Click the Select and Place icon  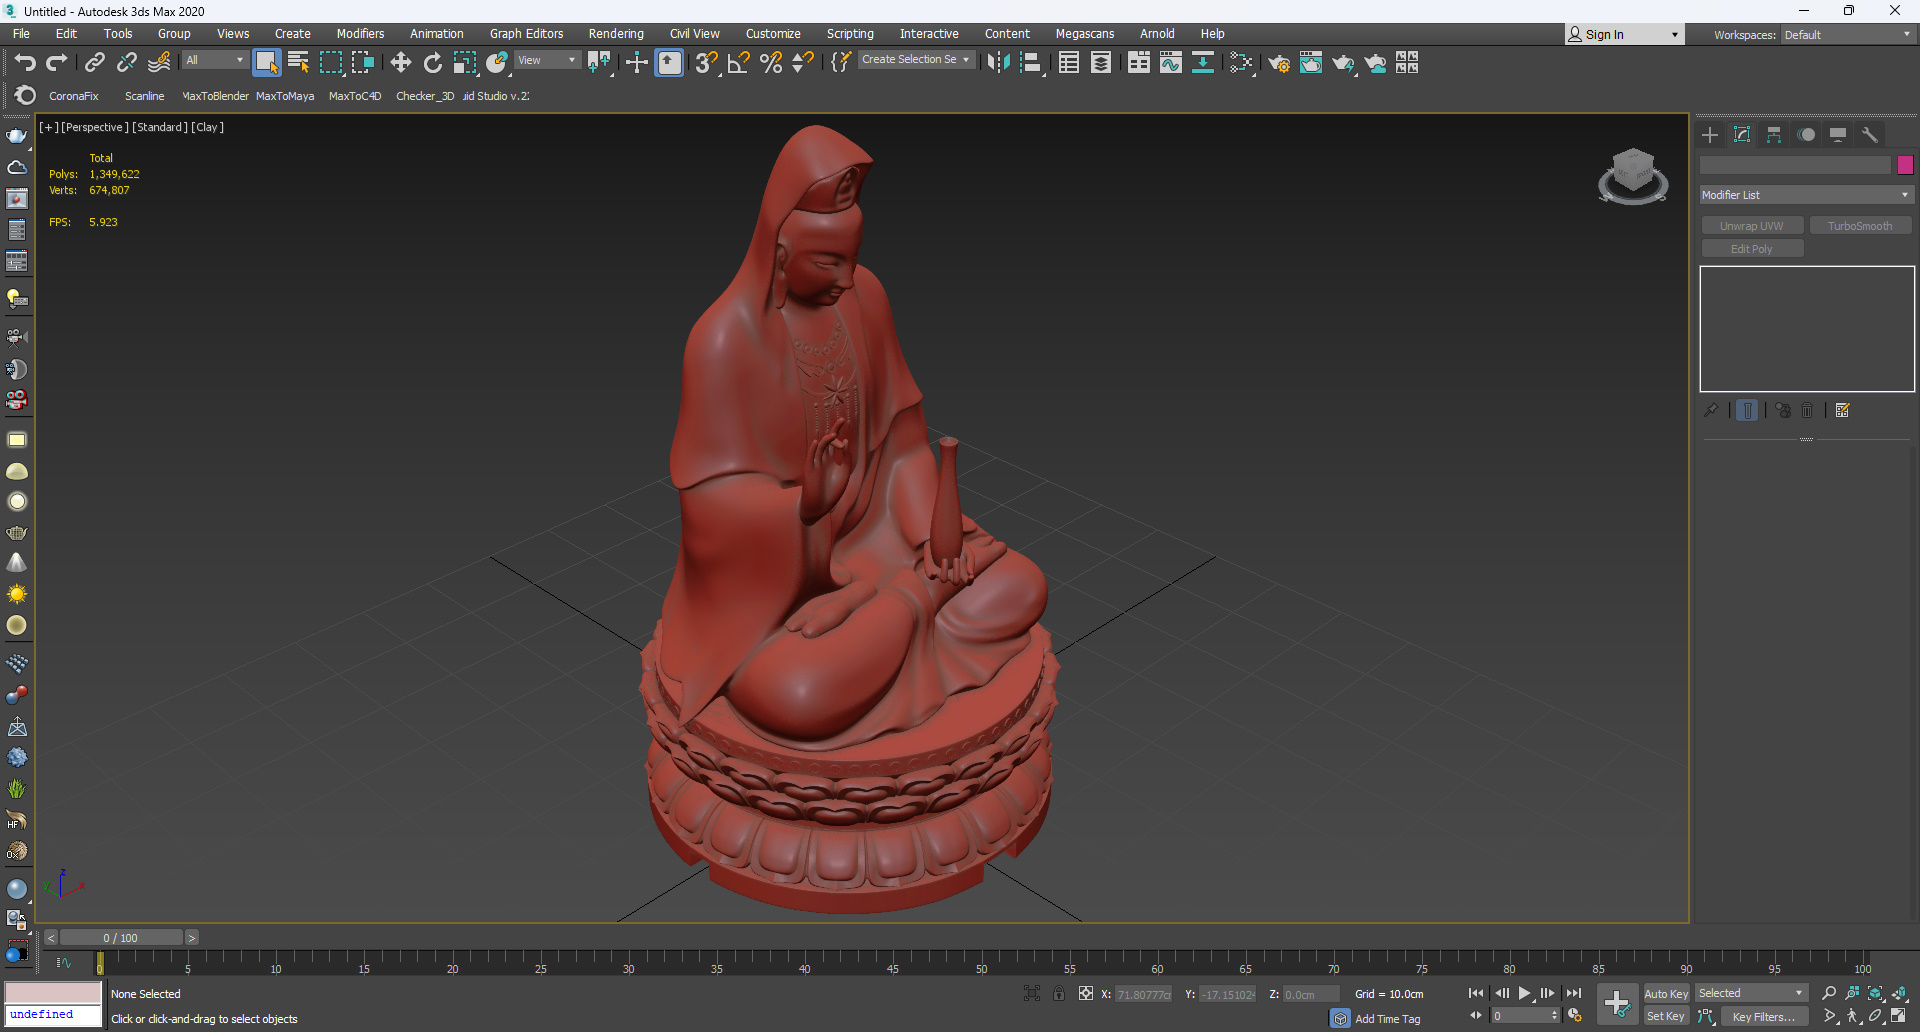497,63
